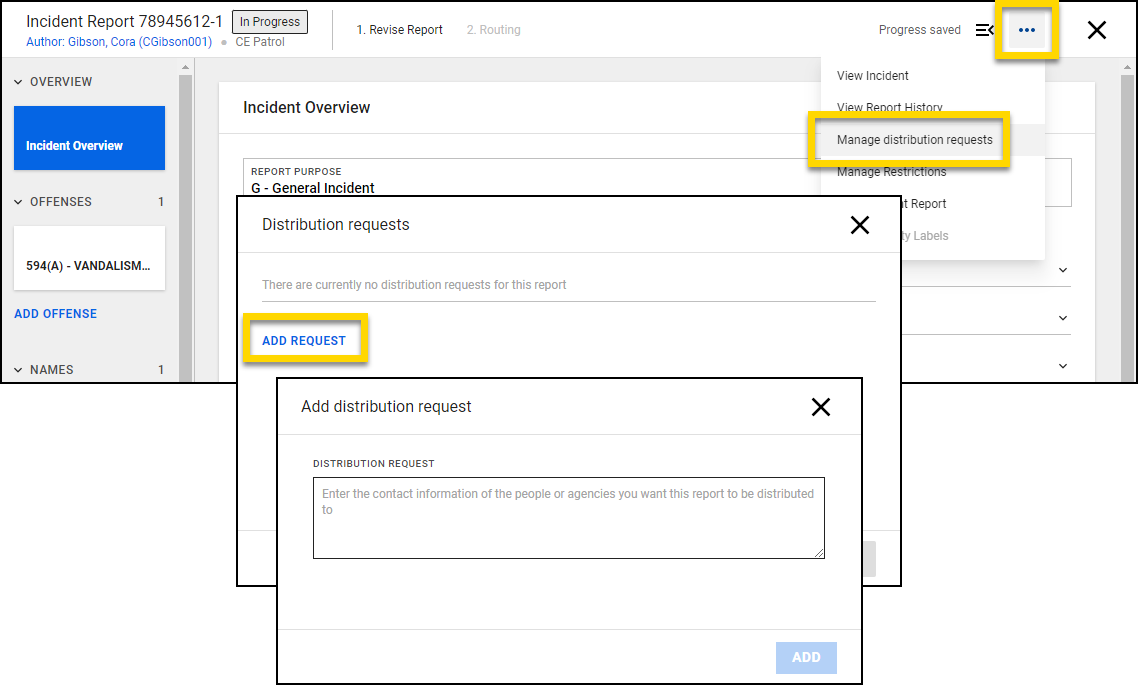Close the Add distribution request dialog
Screen dimensions: 1138x685
pos(821,407)
